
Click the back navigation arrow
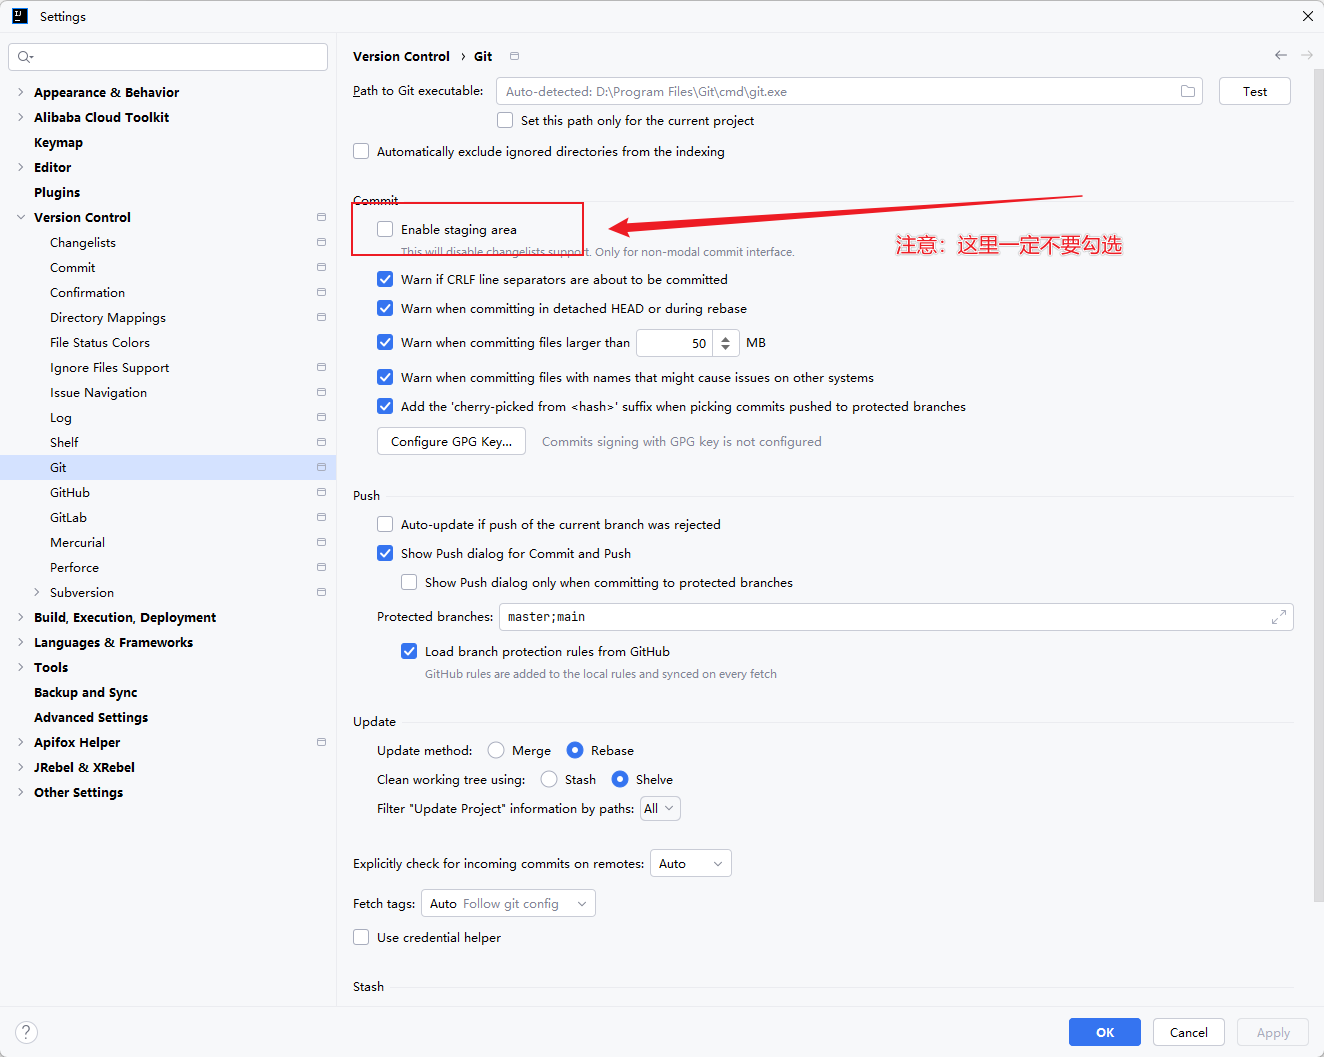[1280, 55]
